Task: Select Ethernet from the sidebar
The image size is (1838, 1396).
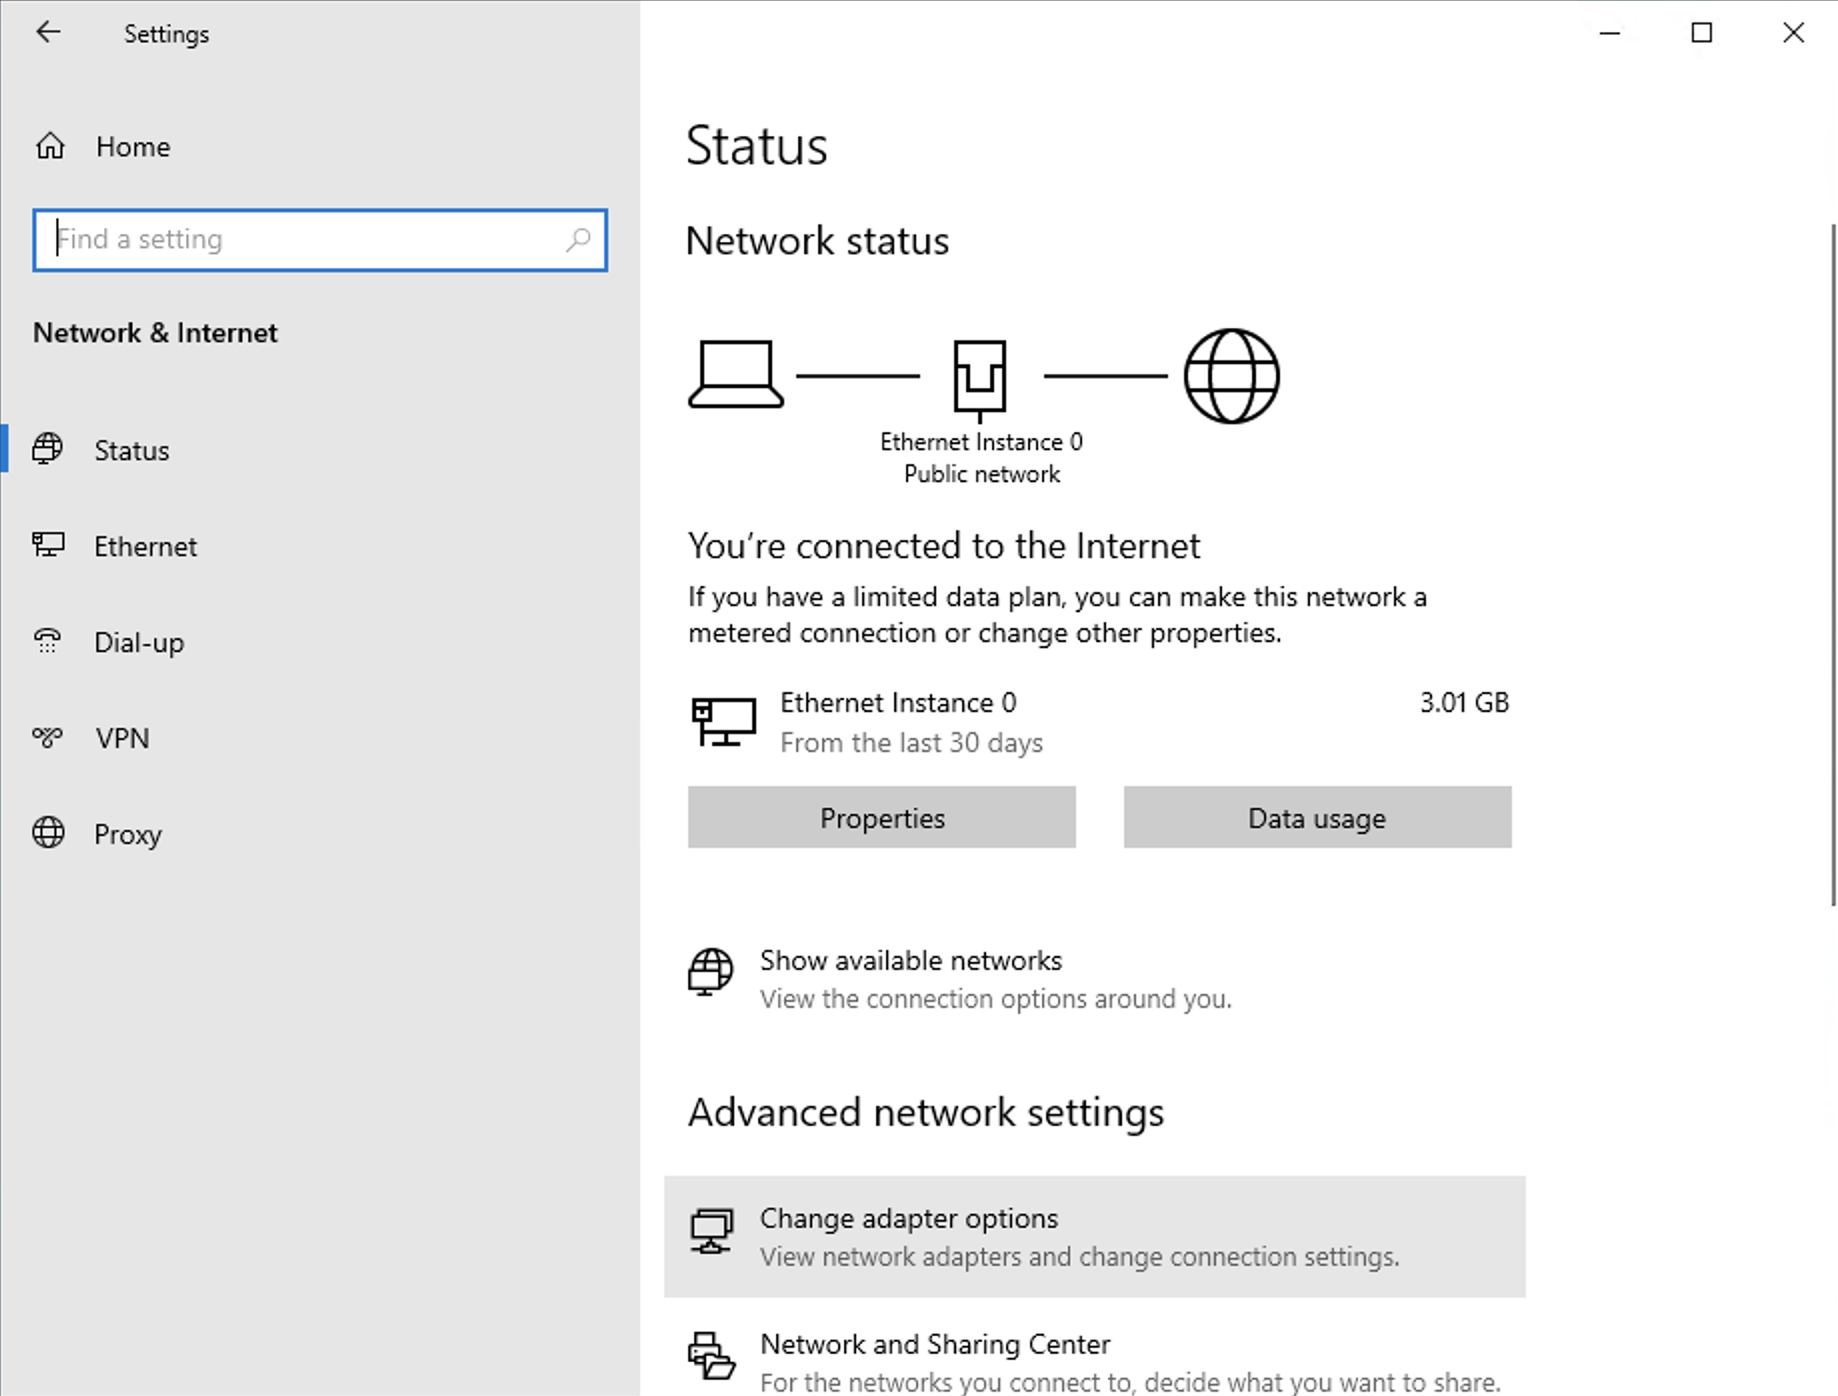Action: click(146, 547)
